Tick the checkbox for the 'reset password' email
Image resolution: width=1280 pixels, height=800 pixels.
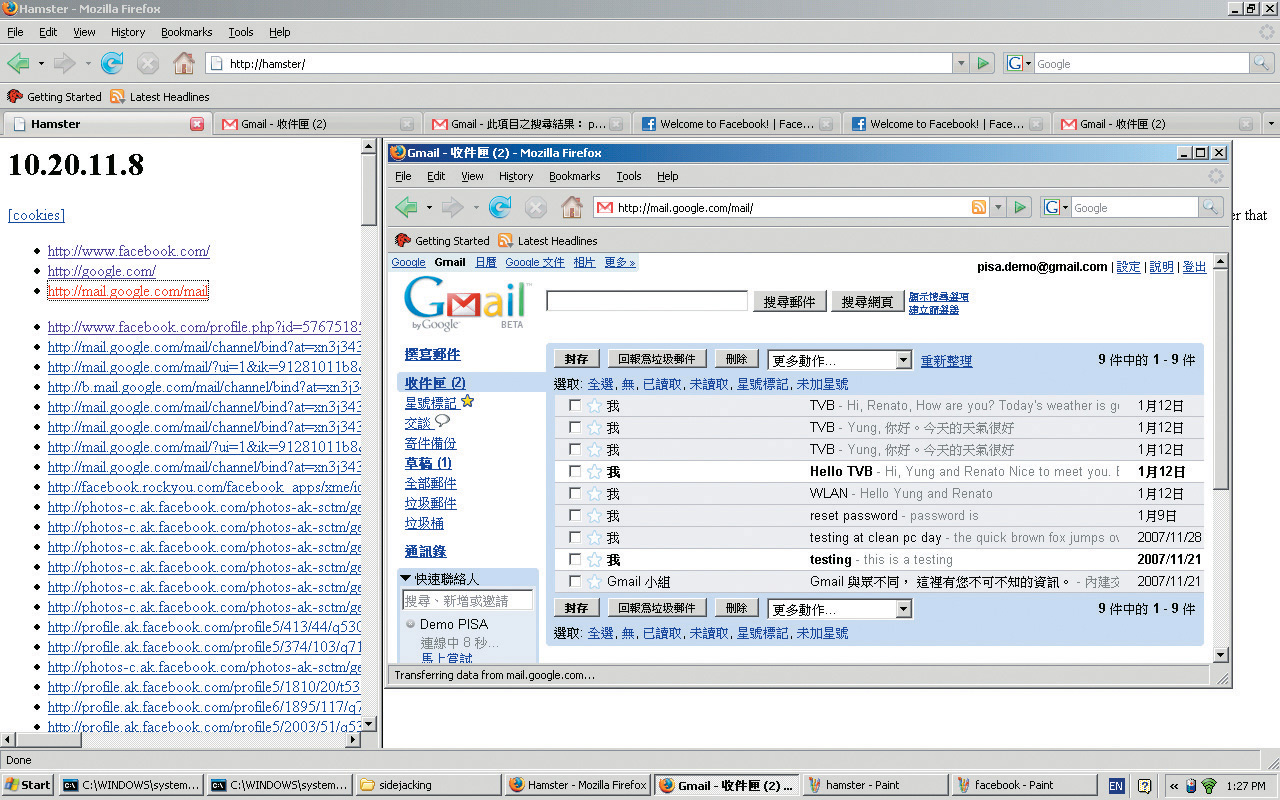point(575,516)
